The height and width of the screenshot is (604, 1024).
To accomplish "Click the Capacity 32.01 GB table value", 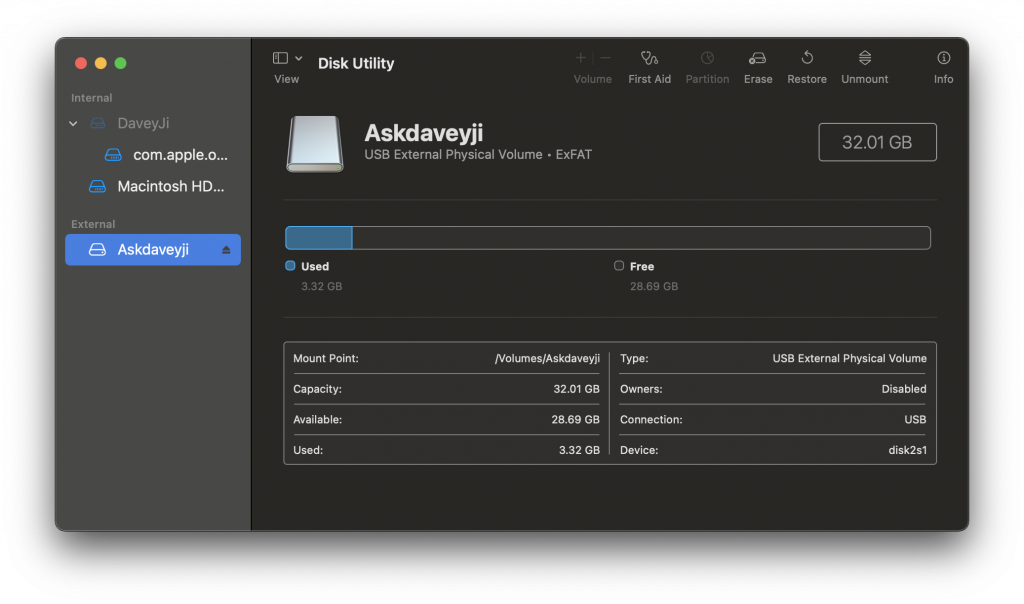I will click(x=576, y=389).
